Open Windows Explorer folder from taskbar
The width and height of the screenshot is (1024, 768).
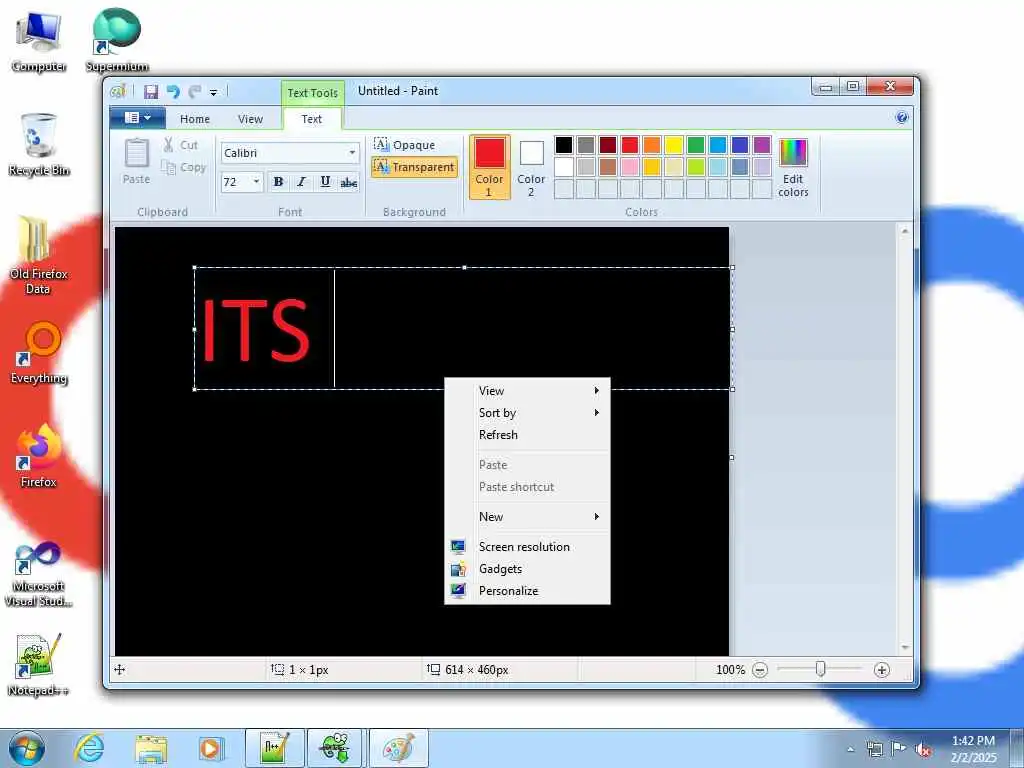click(151, 748)
